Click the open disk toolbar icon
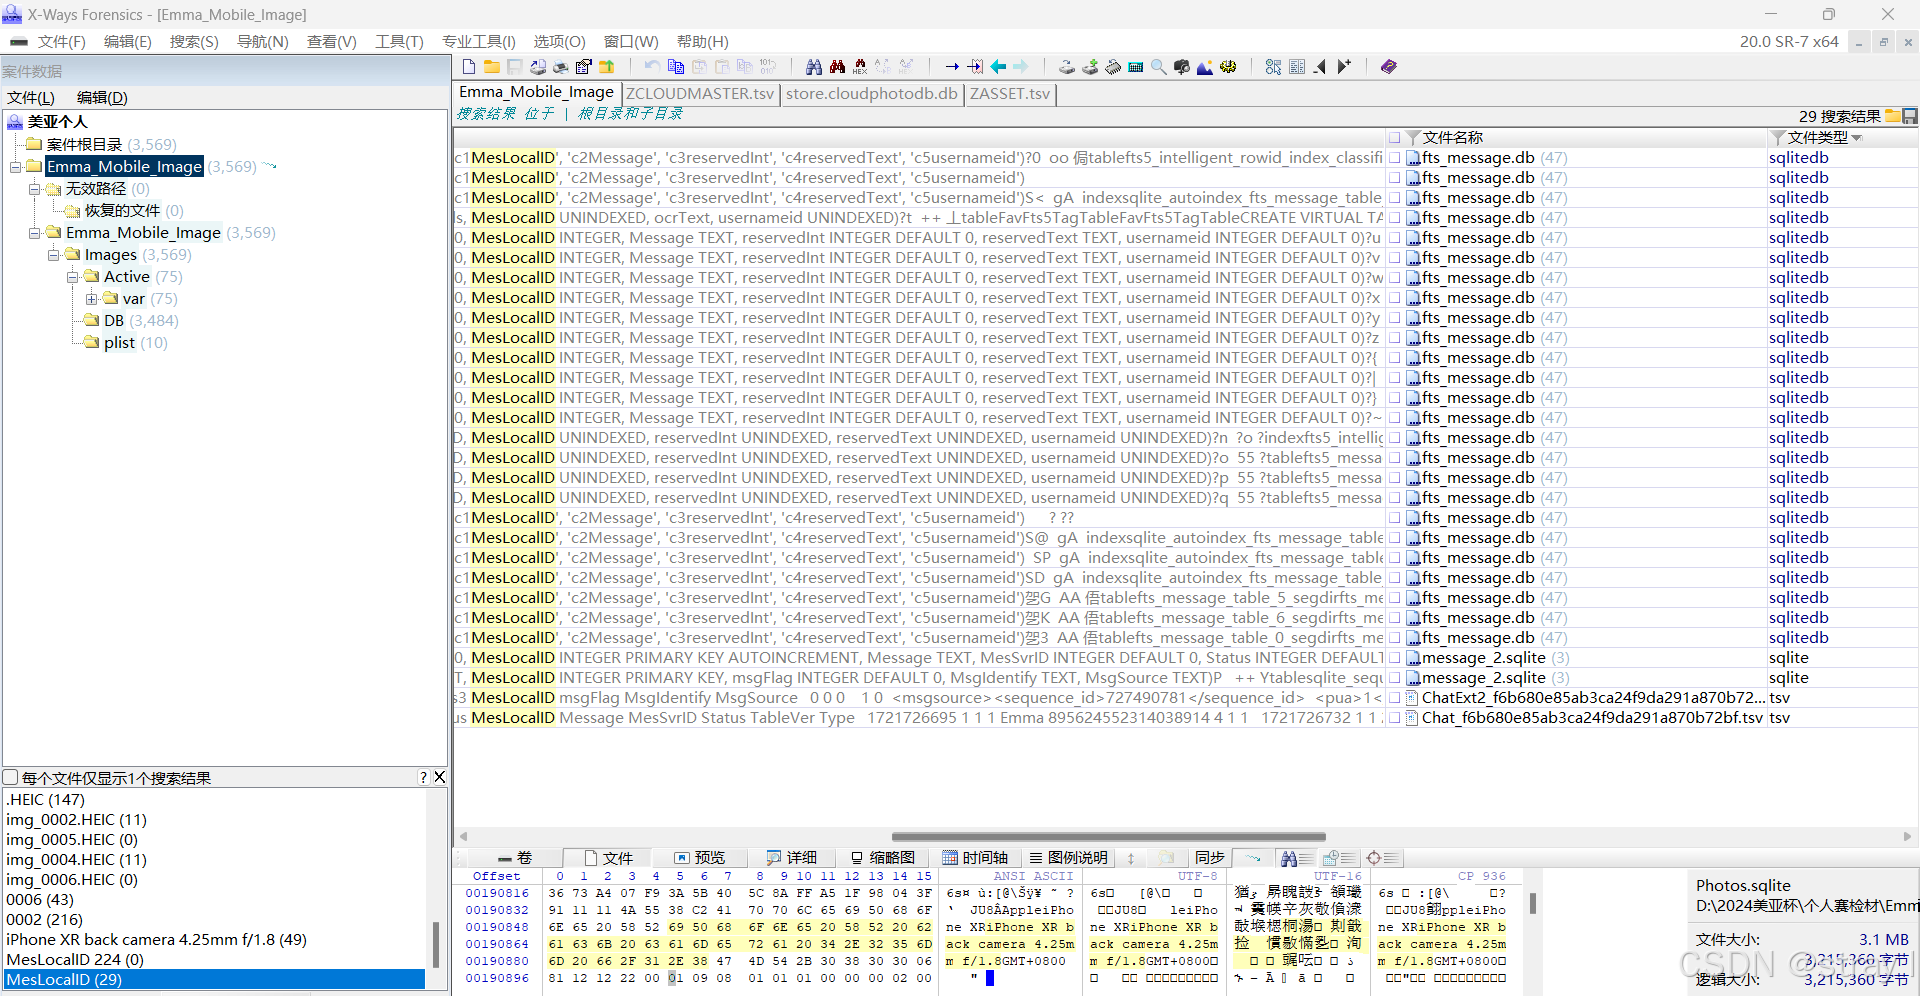Screen dimensions: 1920x996 click(x=1067, y=67)
